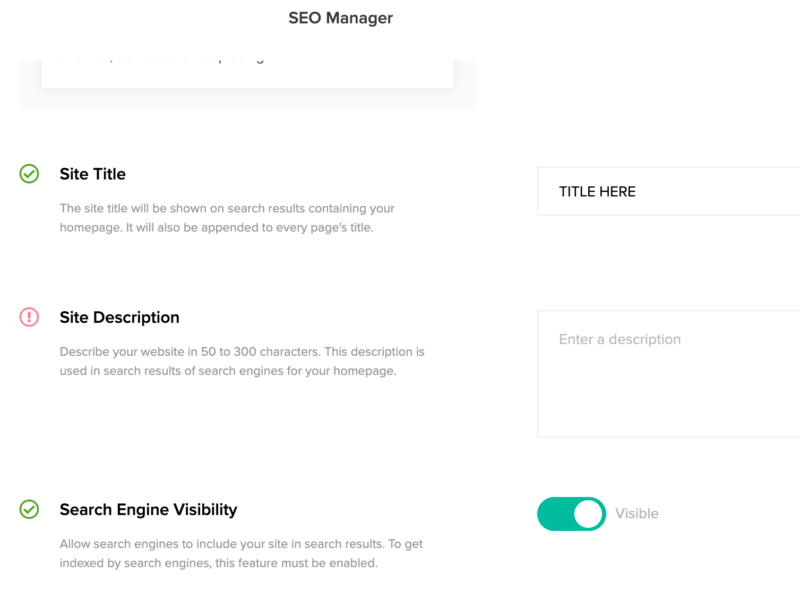
Task: Click the green checkmark beside Search Engine Visibility
Action: point(30,509)
